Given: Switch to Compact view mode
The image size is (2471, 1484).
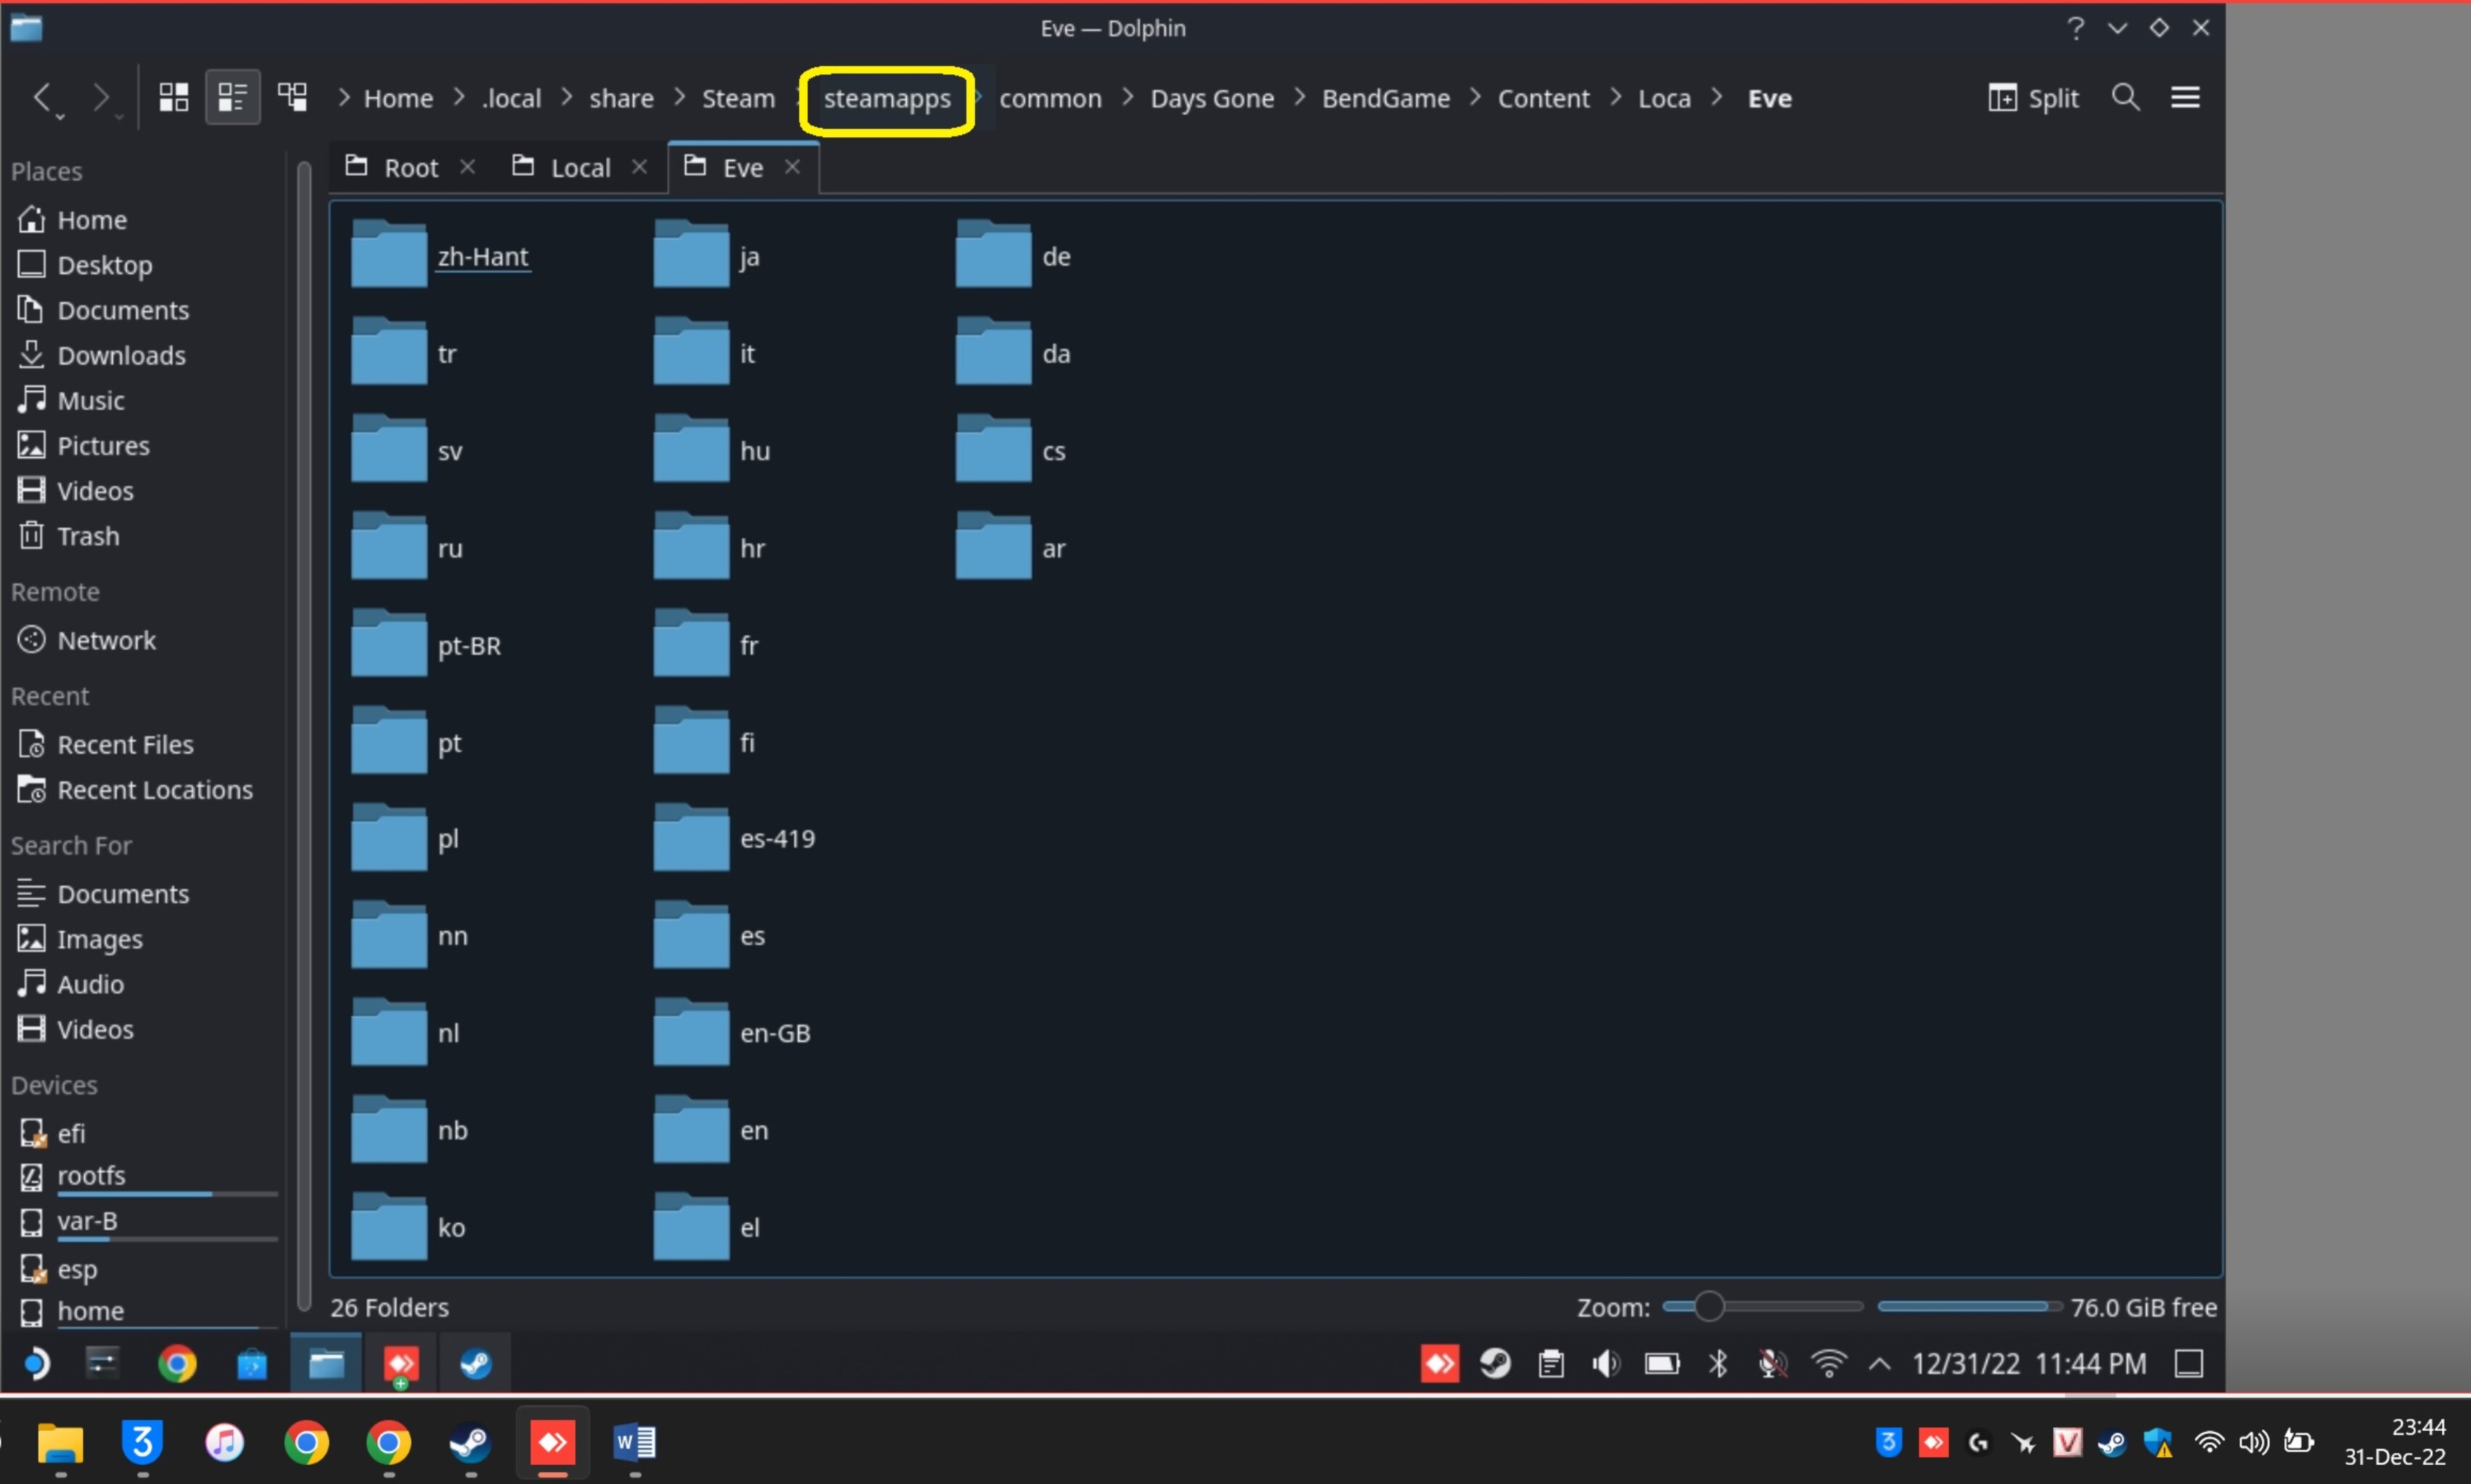Looking at the screenshot, I should pos(232,97).
